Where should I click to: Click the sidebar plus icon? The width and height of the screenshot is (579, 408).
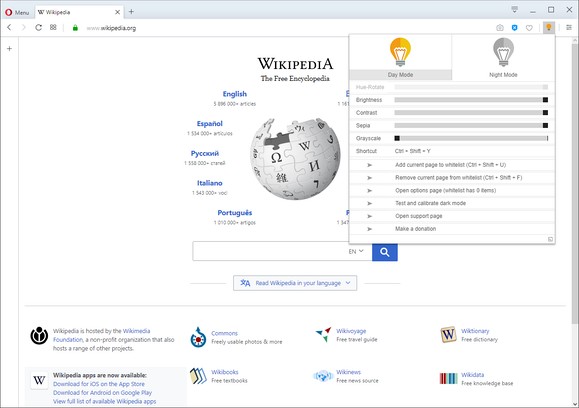click(x=10, y=48)
